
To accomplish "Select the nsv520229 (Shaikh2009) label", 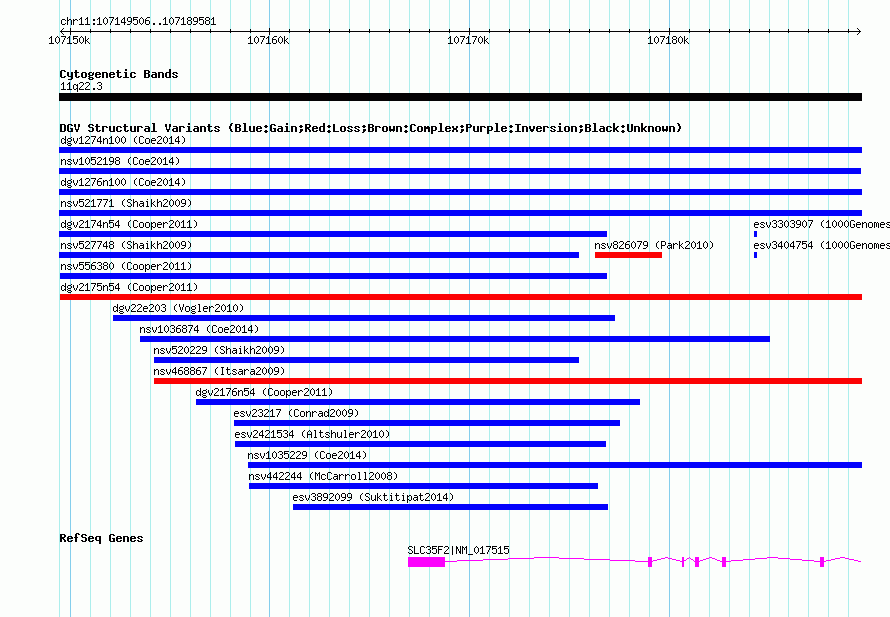I will tap(219, 350).
